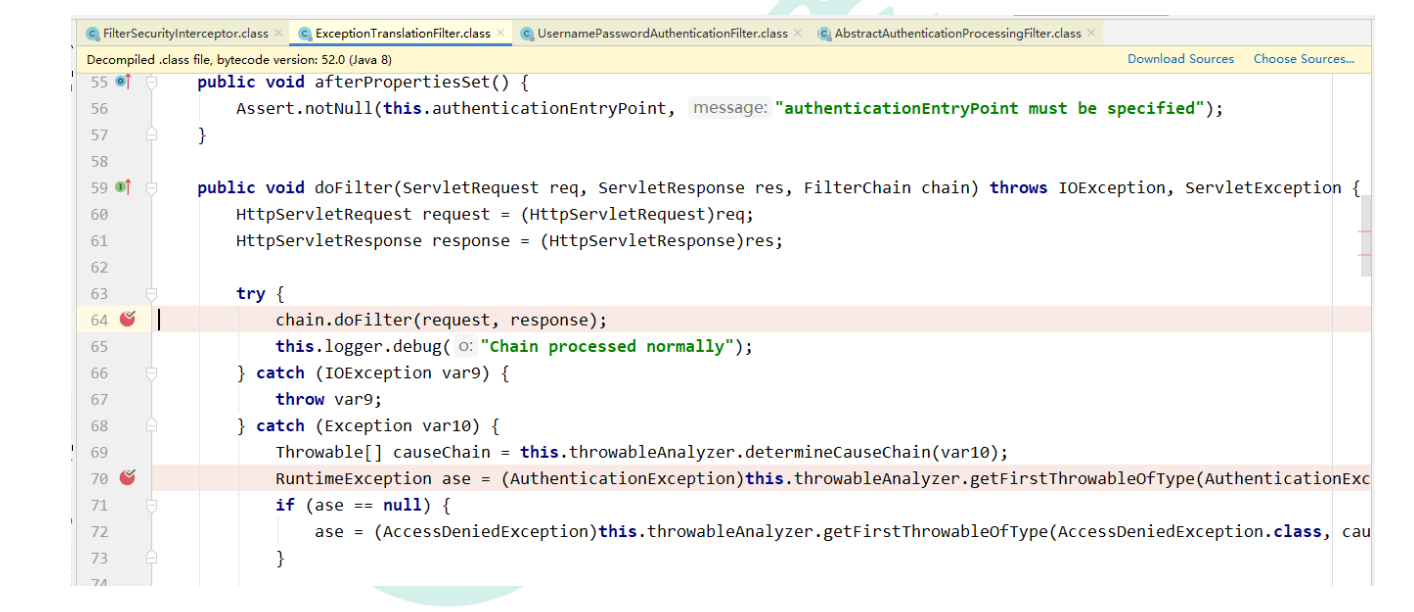
Task: Click class icon on FilterSecurityInterceptor tab
Action: 93,33
